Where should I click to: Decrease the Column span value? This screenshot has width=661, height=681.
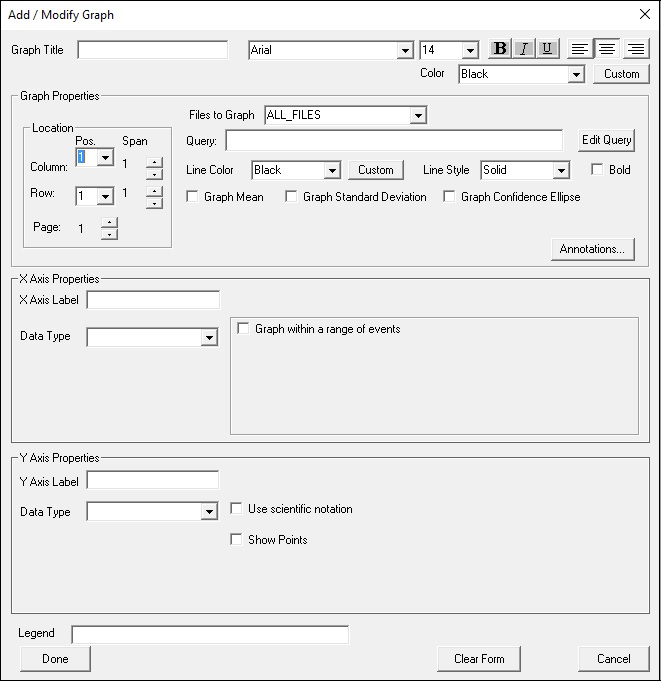[154, 174]
